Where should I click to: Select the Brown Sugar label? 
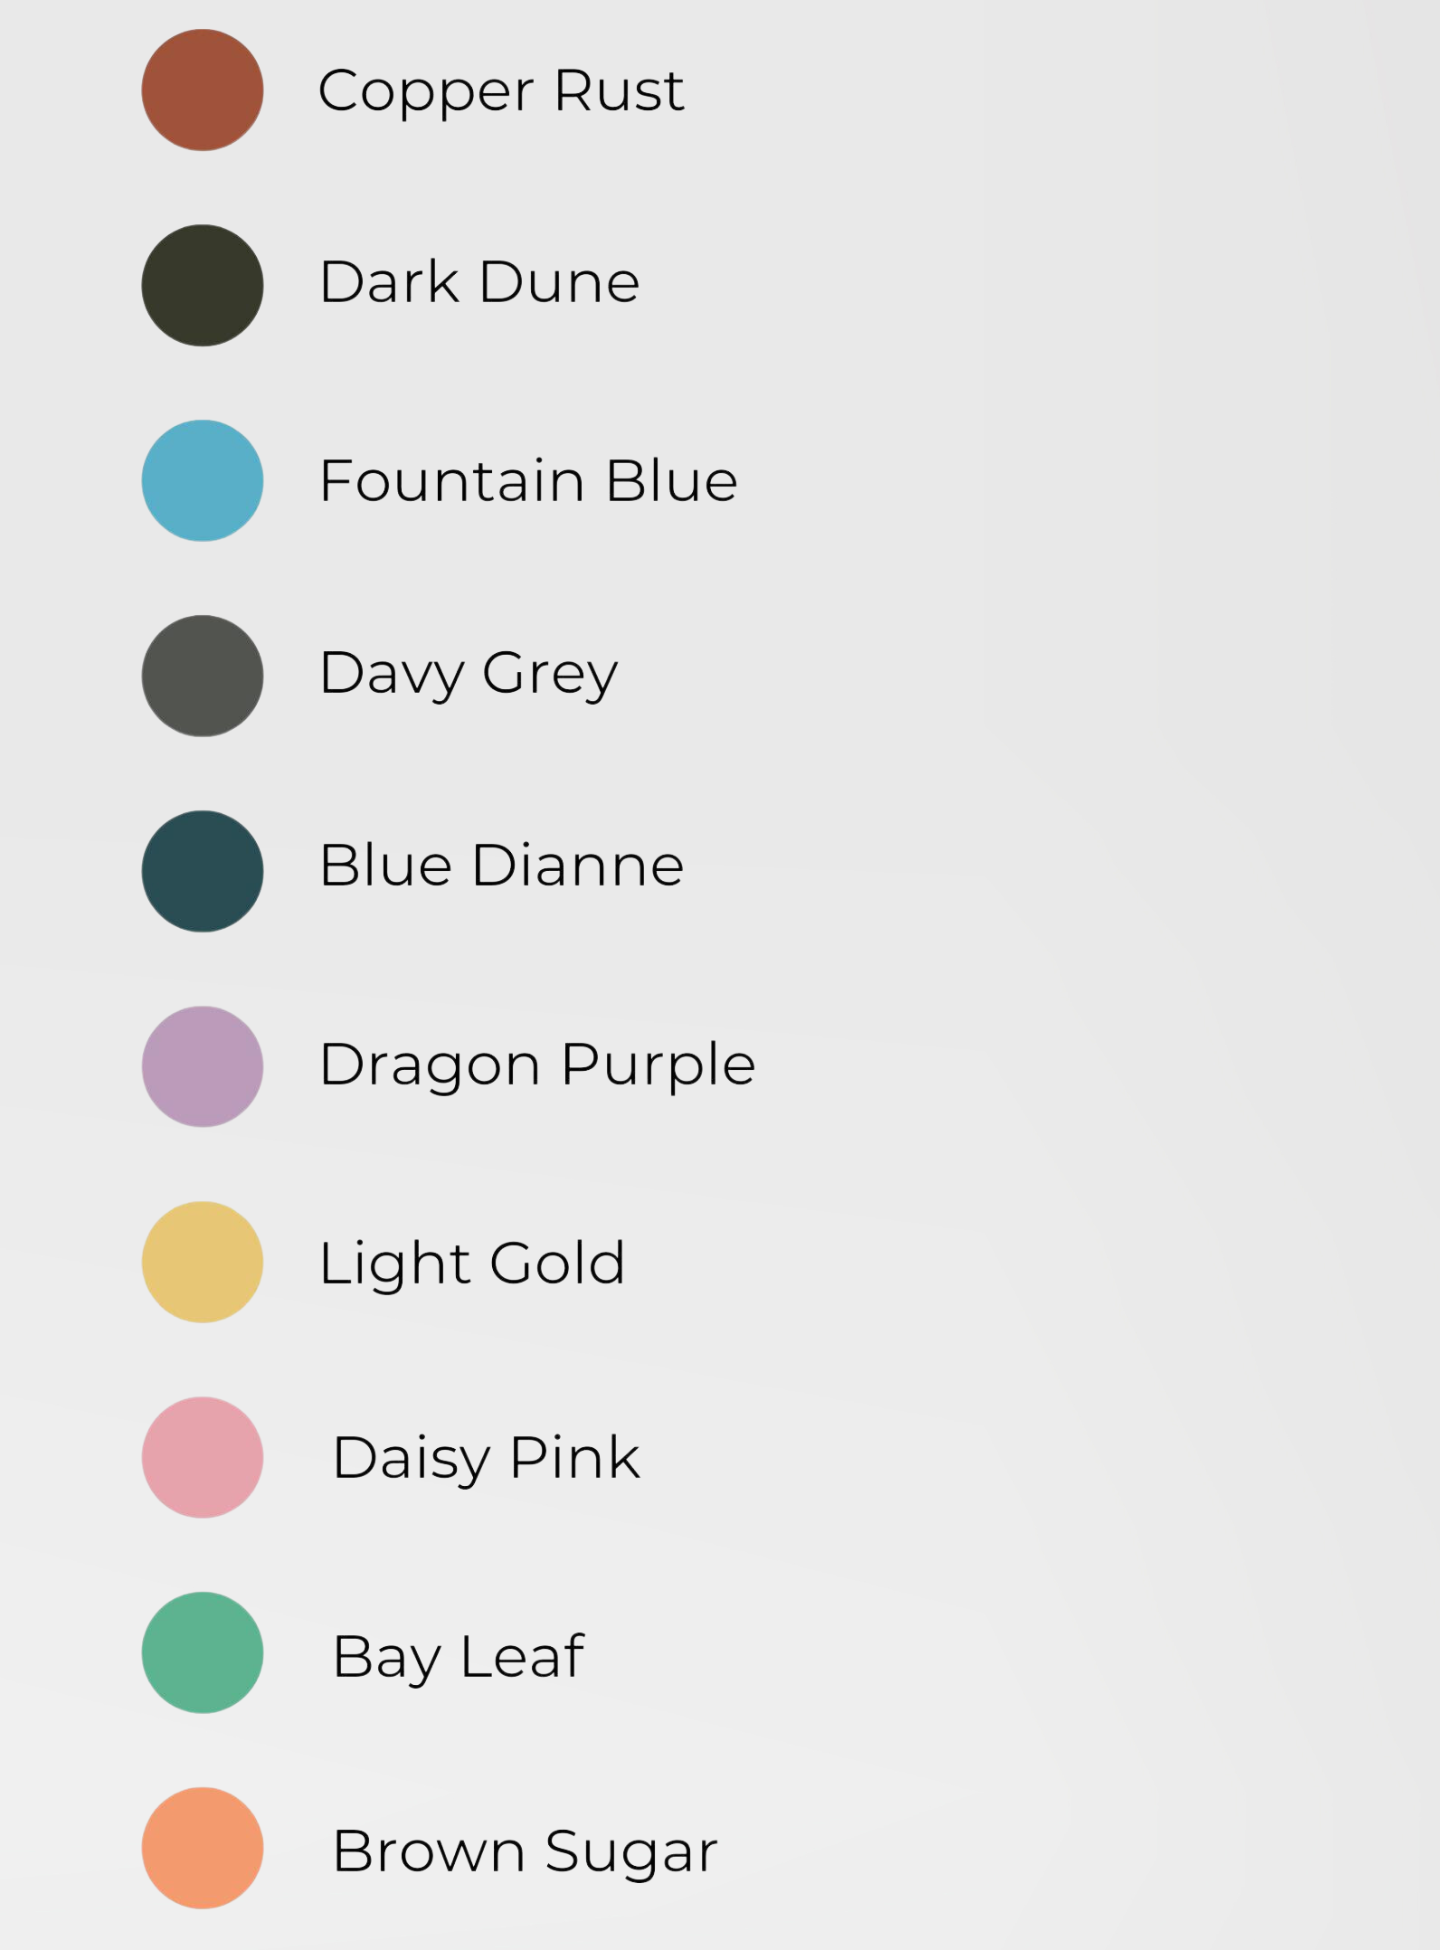click(525, 1851)
